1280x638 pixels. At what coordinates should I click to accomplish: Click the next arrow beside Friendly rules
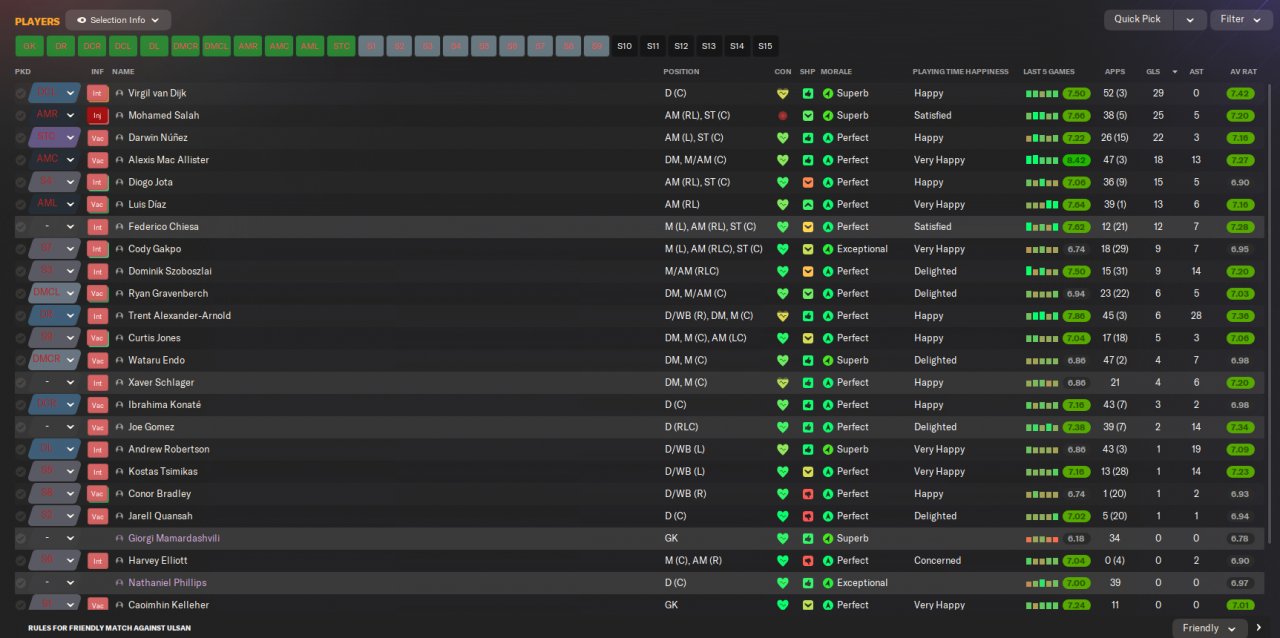[1259, 628]
